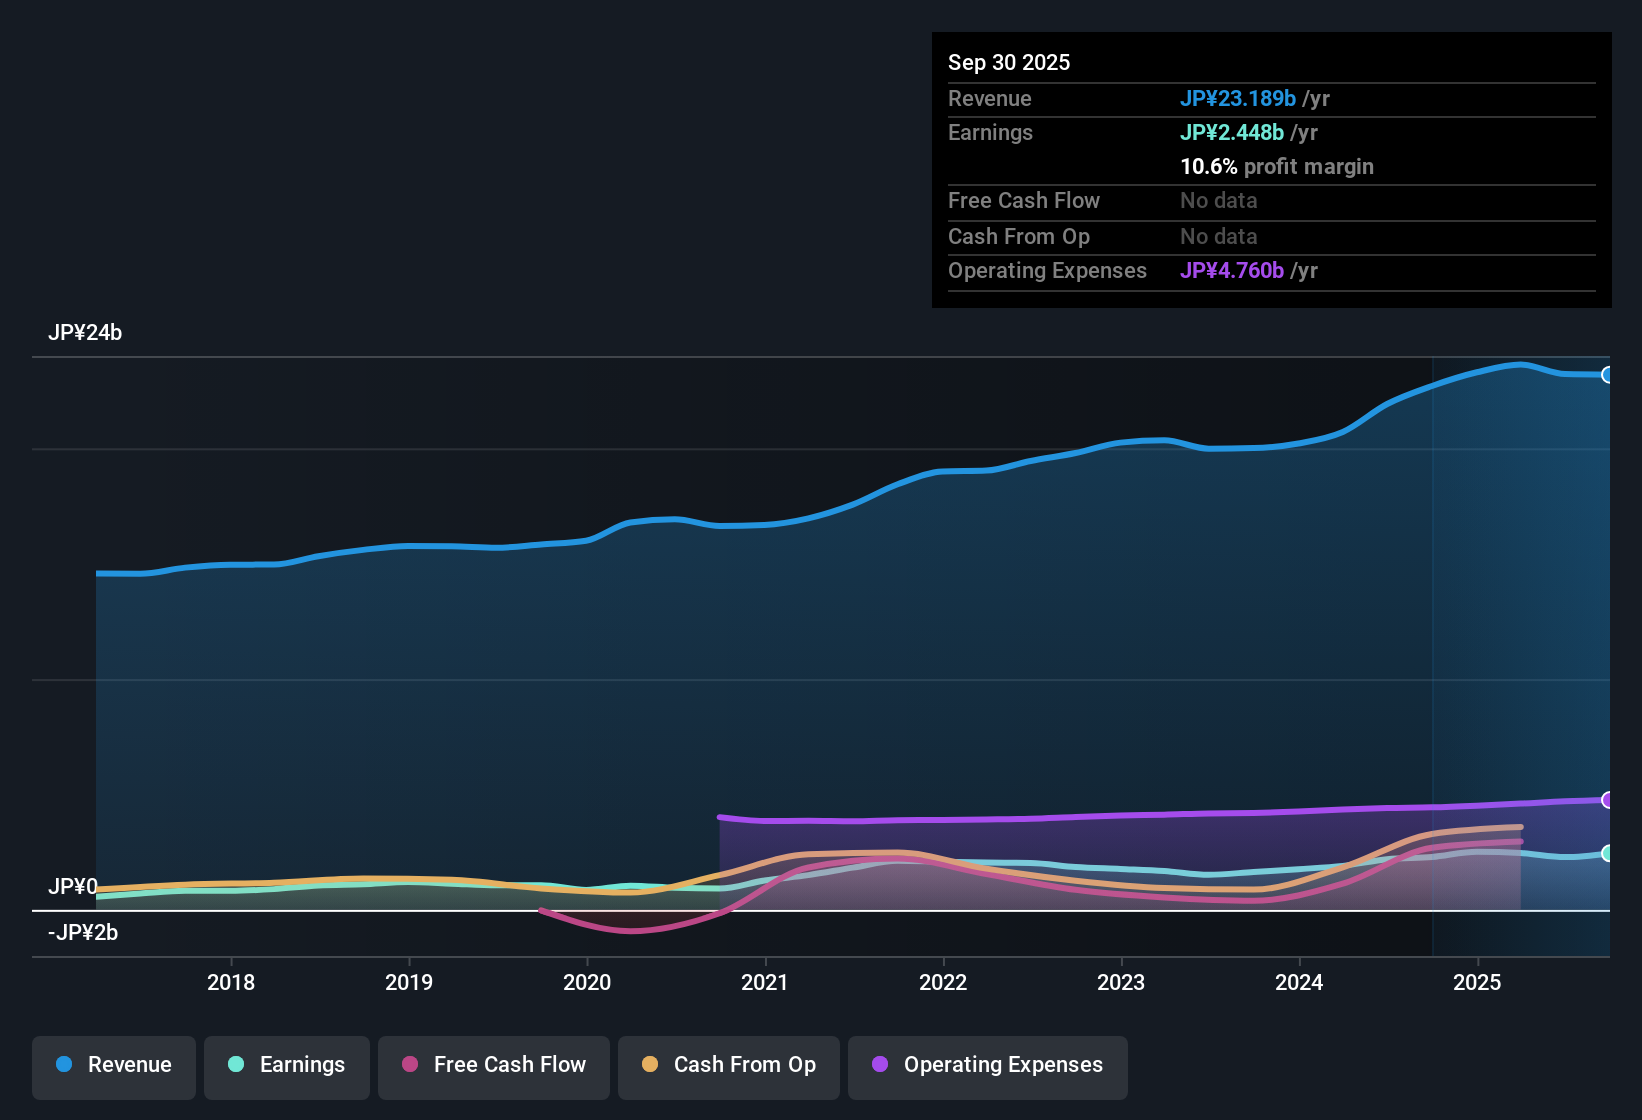The height and width of the screenshot is (1120, 1642).
Task: Select the 2025 year label
Action: 1478,982
